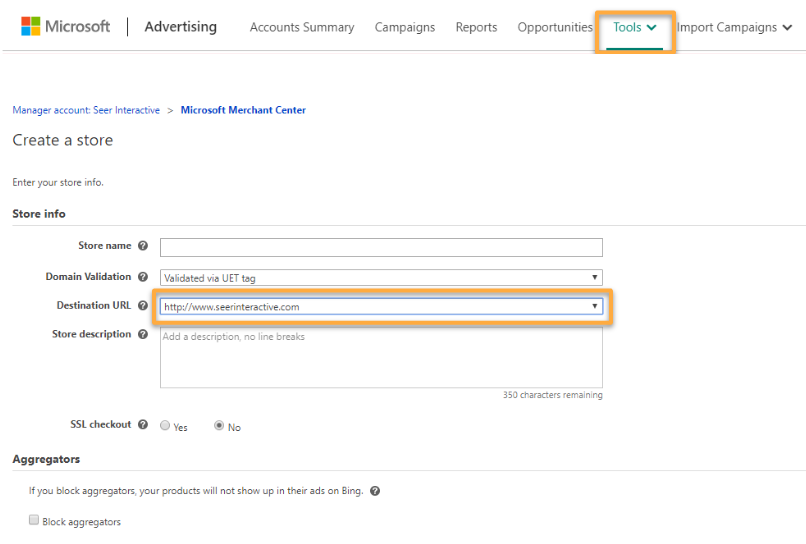This screenshot has height=544, width=806.
Task: Expand the Destination URL dropdown
Action: (381, 307)
